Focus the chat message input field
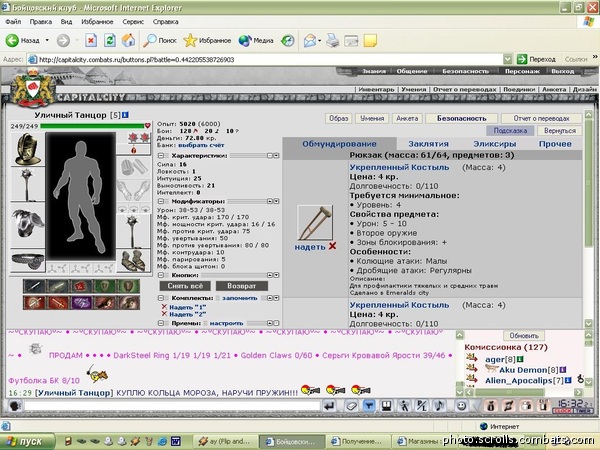The image size is (600, 450). click(x=172, y=406)
